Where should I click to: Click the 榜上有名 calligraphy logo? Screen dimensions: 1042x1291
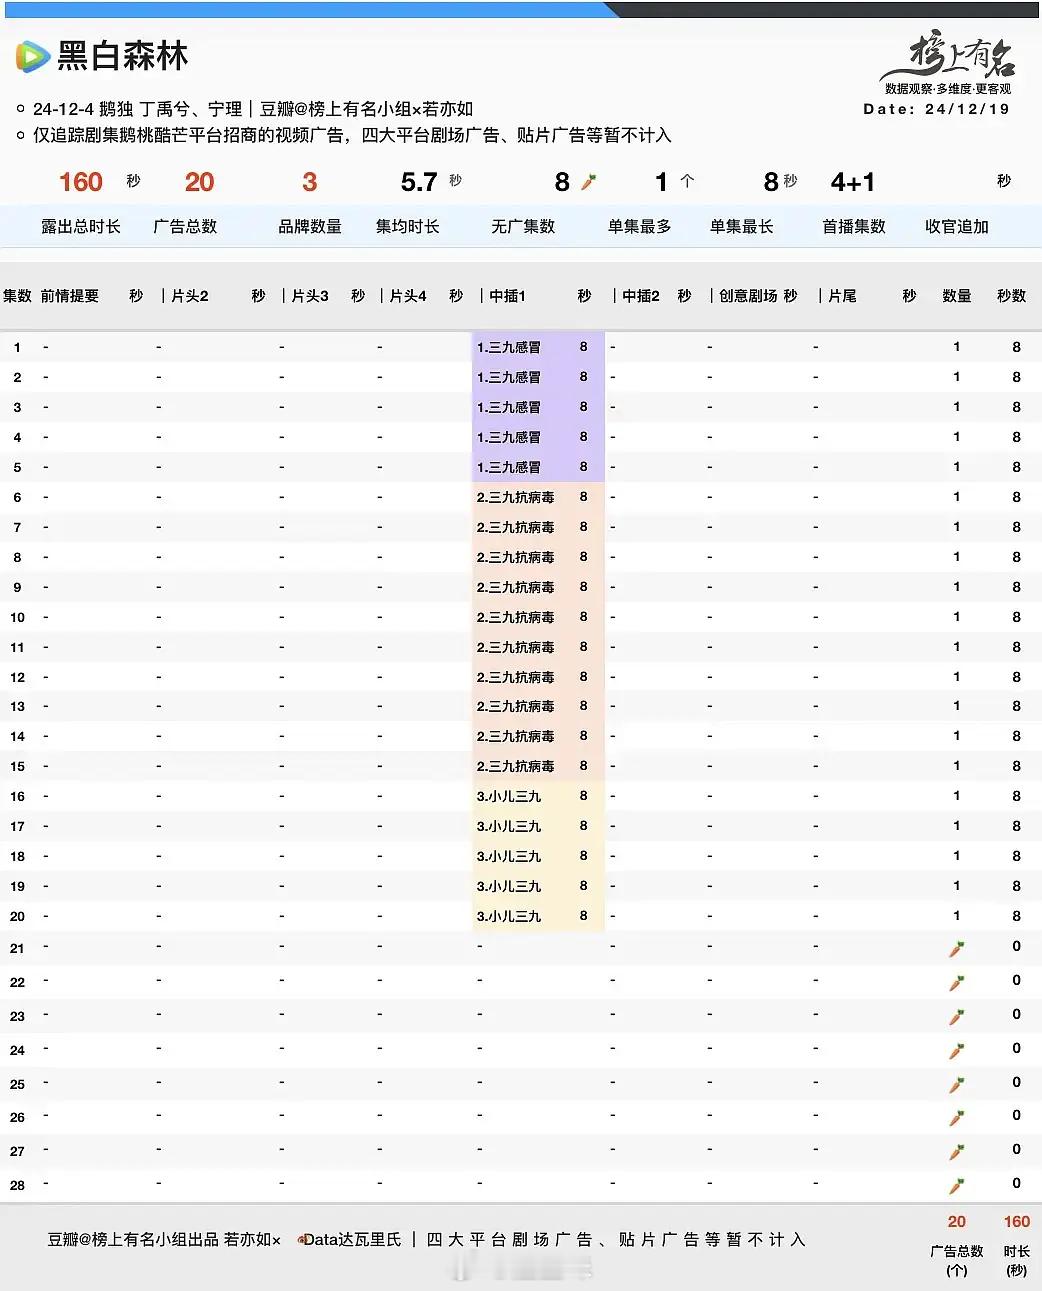[x=948, y=57]
